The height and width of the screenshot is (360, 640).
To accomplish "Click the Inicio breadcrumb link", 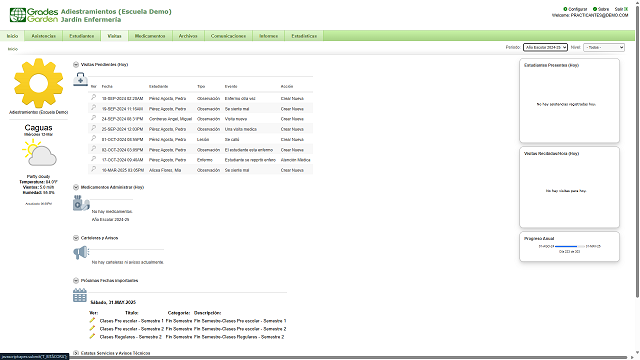I will point(13,49).
